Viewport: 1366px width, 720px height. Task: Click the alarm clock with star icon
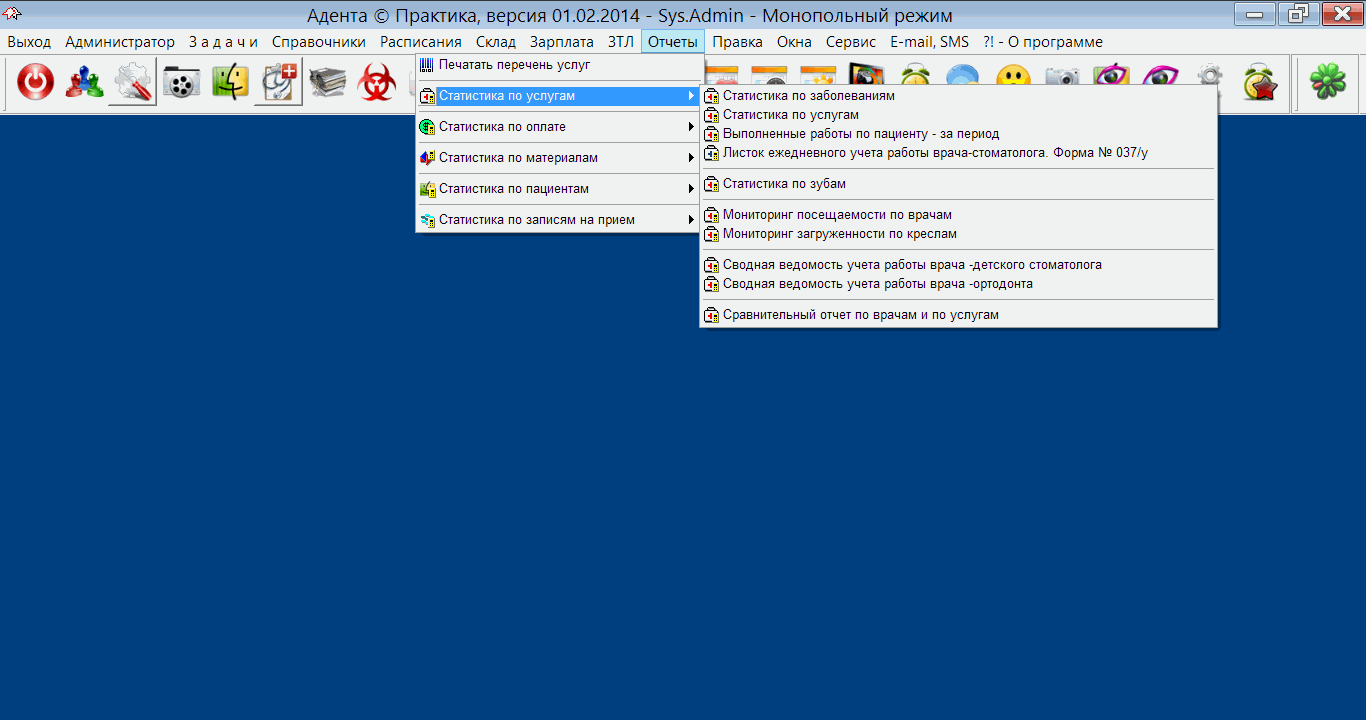[x=1259, y=83]
